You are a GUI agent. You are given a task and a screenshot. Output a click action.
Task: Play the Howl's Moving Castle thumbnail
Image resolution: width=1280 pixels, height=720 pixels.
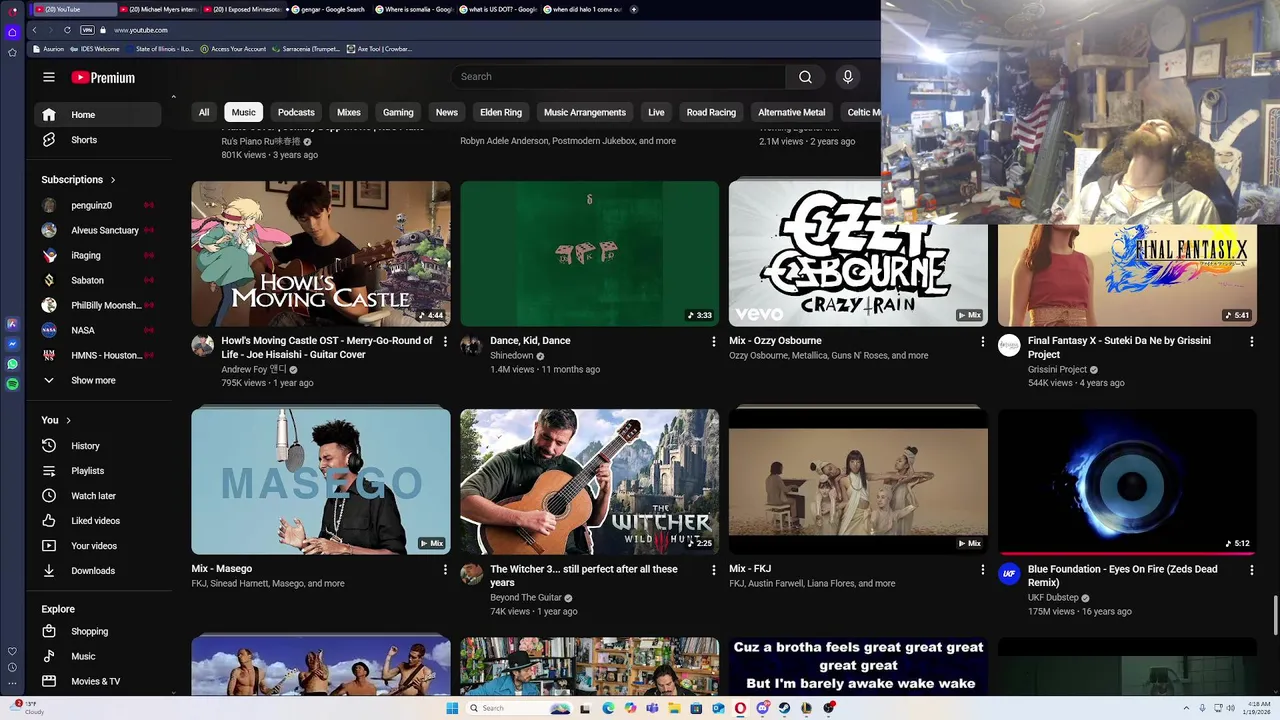(x=321, y=253)
